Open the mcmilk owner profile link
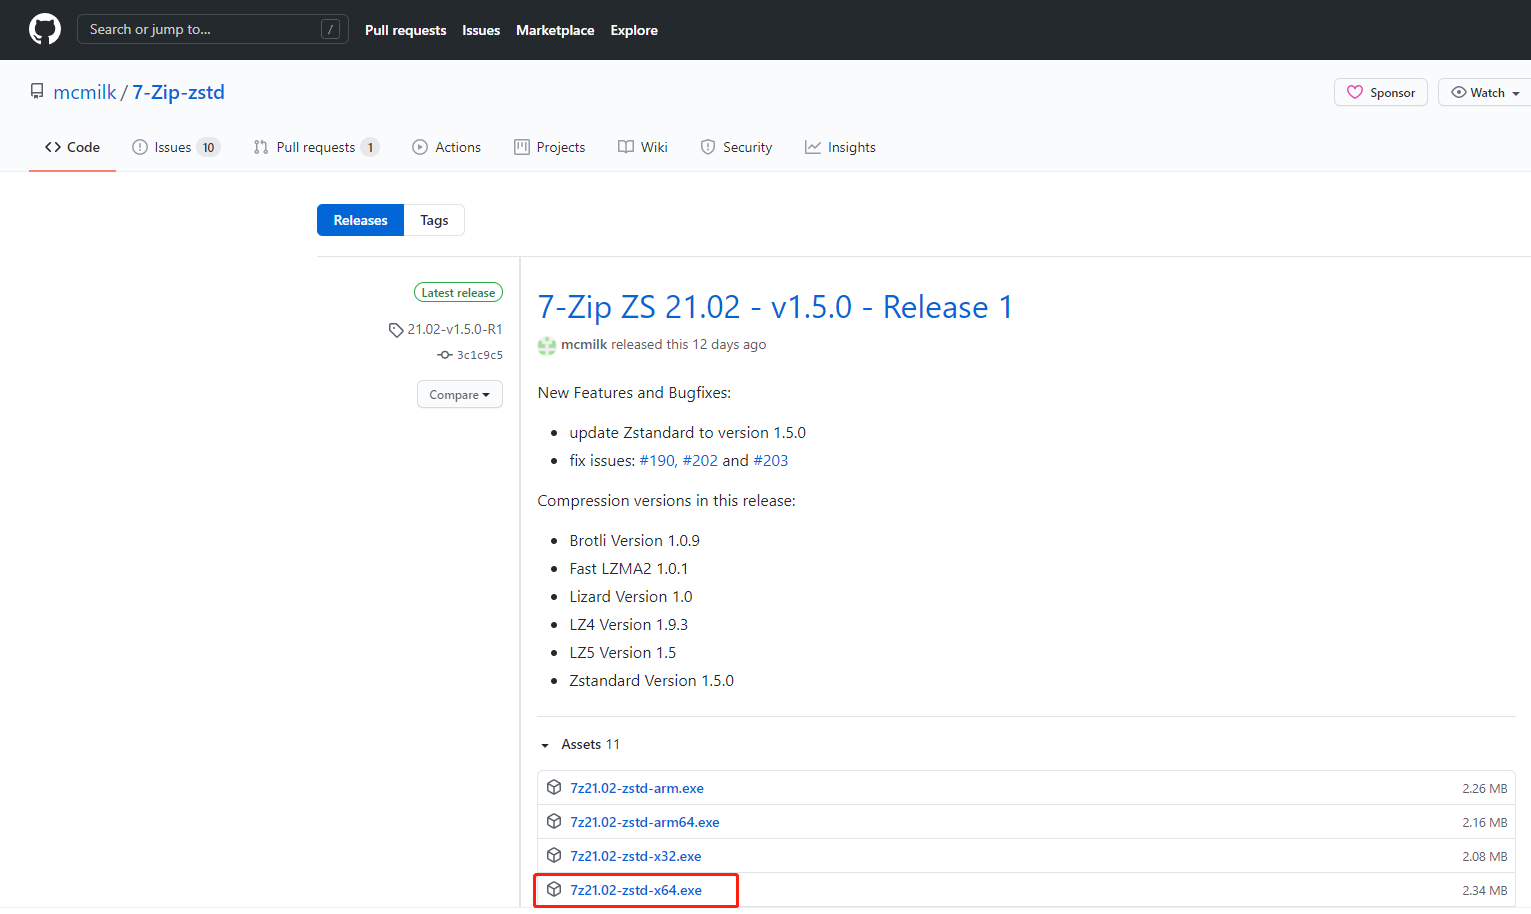Screen dimensions: 1531x914 [x=85, y=92]
